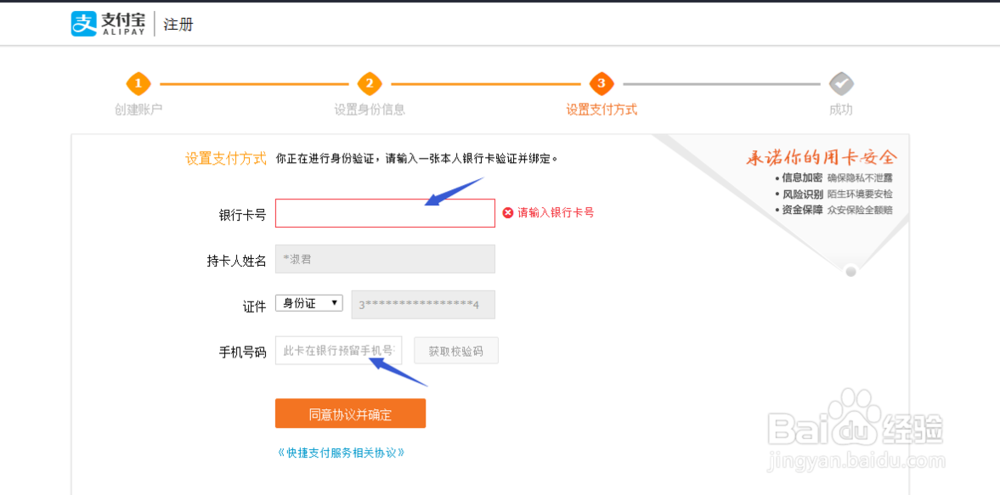This screenshot has height=495, width=1000.
Task: Click the 信息加密 bullet text
Action: (802, 178)
